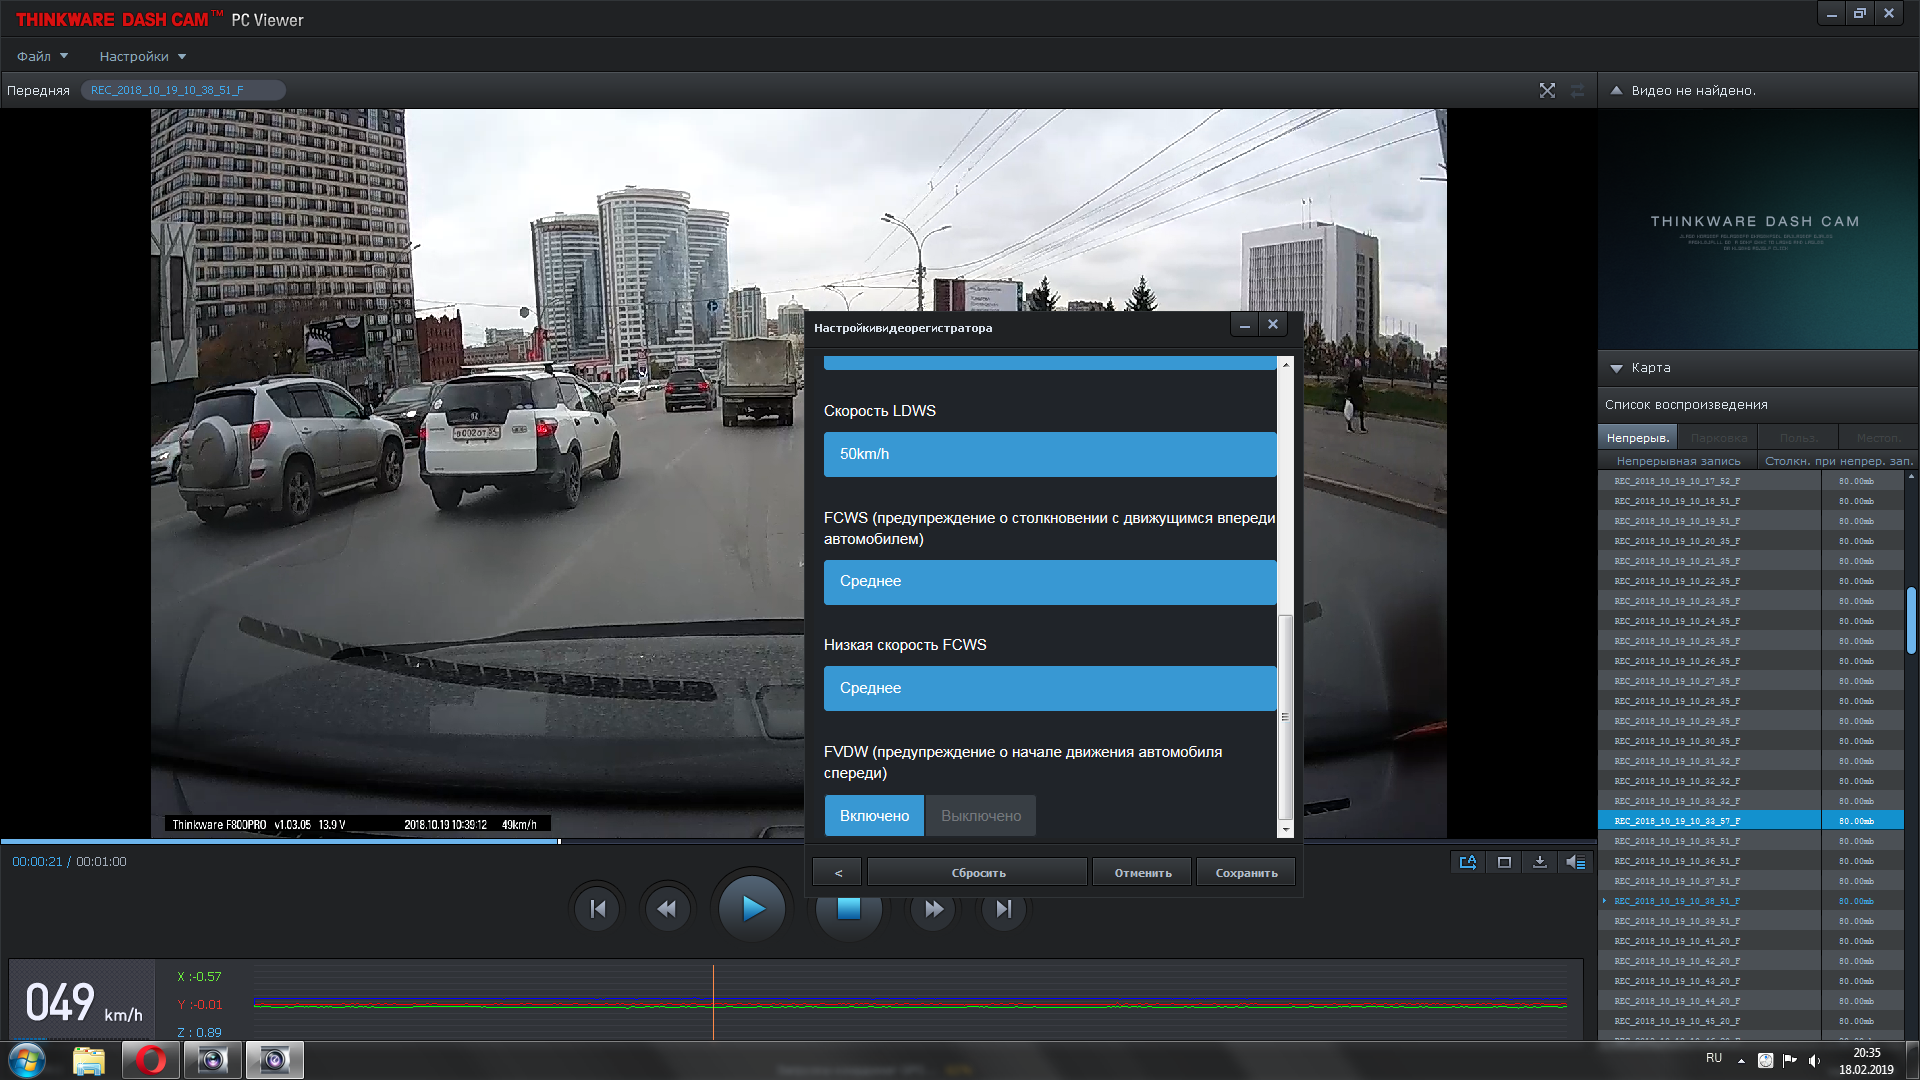Image resolution: width=1920 pixels, height=1080 pixels.
Task: Disable FVDW with Выключено option
Action: (x=980, y=816)
